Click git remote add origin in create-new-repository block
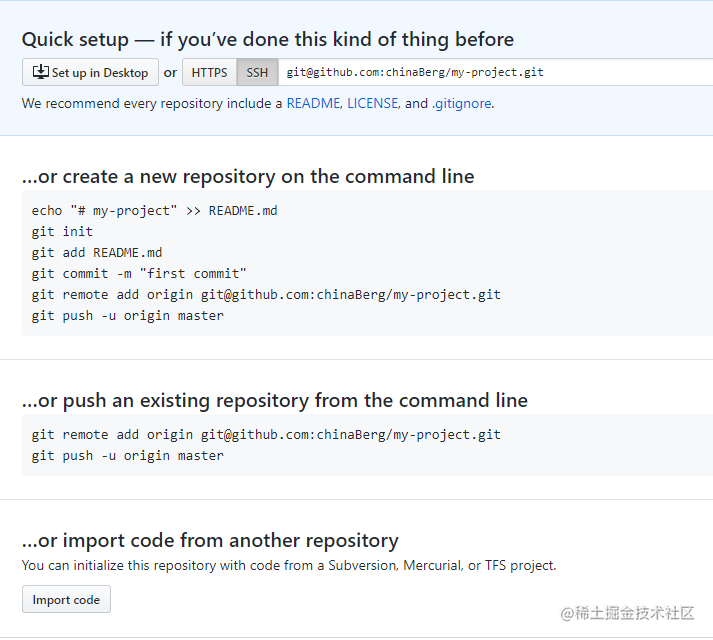713x640 pixels. (x=266, y=295)
